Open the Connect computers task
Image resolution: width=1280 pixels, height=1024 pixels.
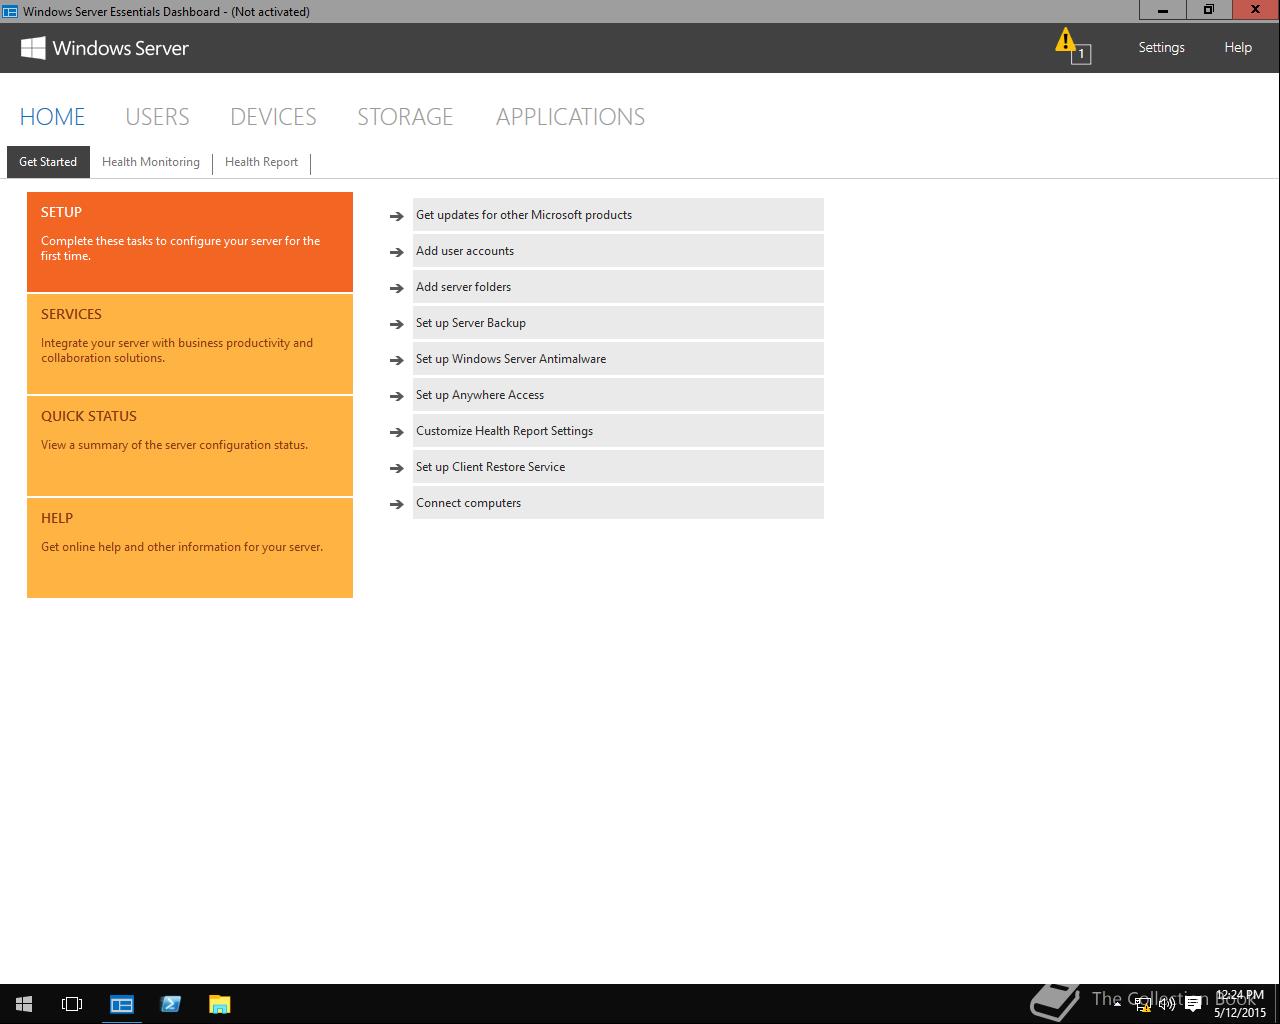click(618, 503)
